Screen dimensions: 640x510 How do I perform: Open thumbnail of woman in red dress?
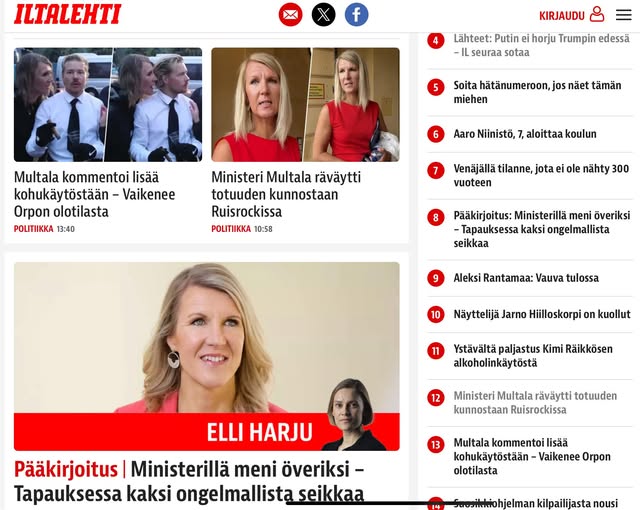point(305,105)
